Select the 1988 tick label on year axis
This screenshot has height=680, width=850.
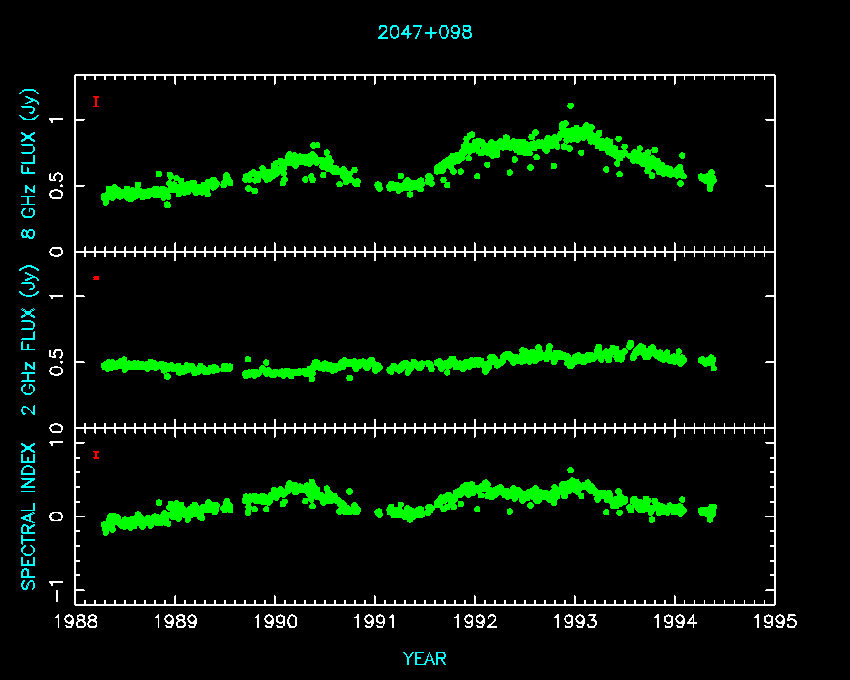(75, 621)
